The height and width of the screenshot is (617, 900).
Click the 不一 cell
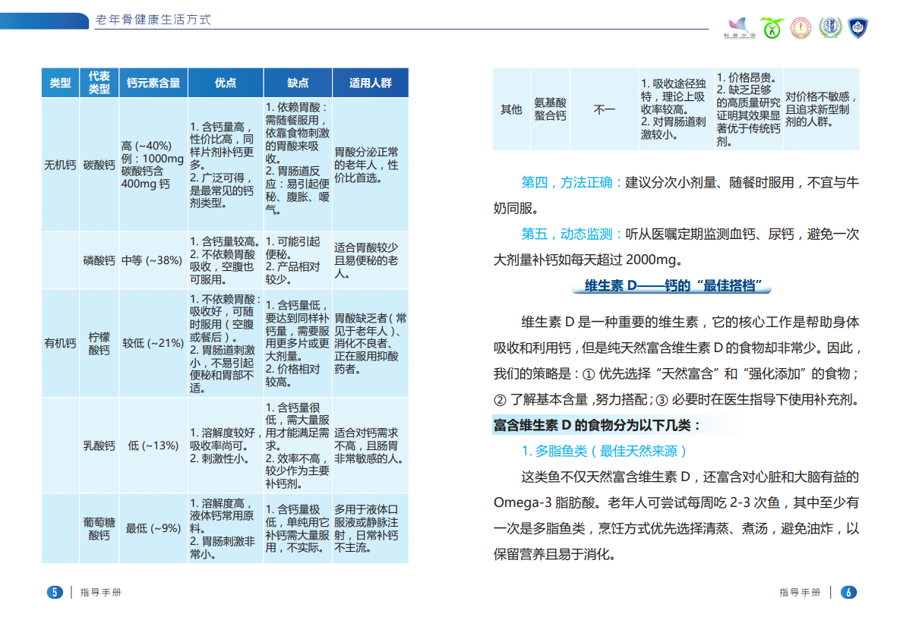pos(604,109)
